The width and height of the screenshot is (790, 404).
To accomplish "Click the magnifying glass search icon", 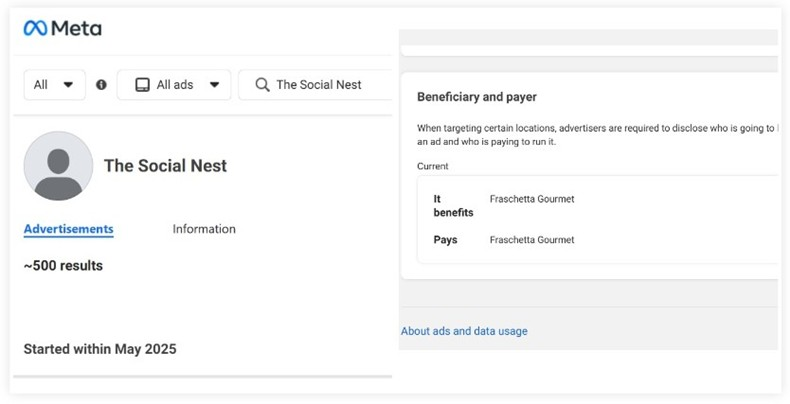I will tap(263, 85).
